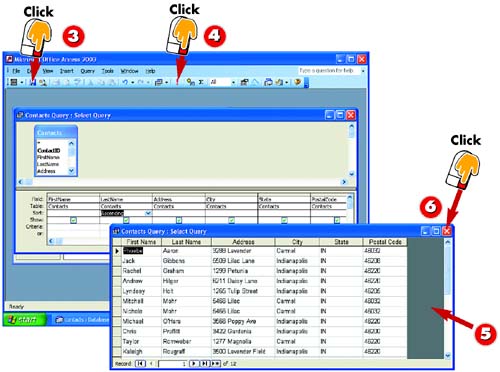Click the Address field in Contacts list
Screen dimensions: 500x372
point(46,171)
